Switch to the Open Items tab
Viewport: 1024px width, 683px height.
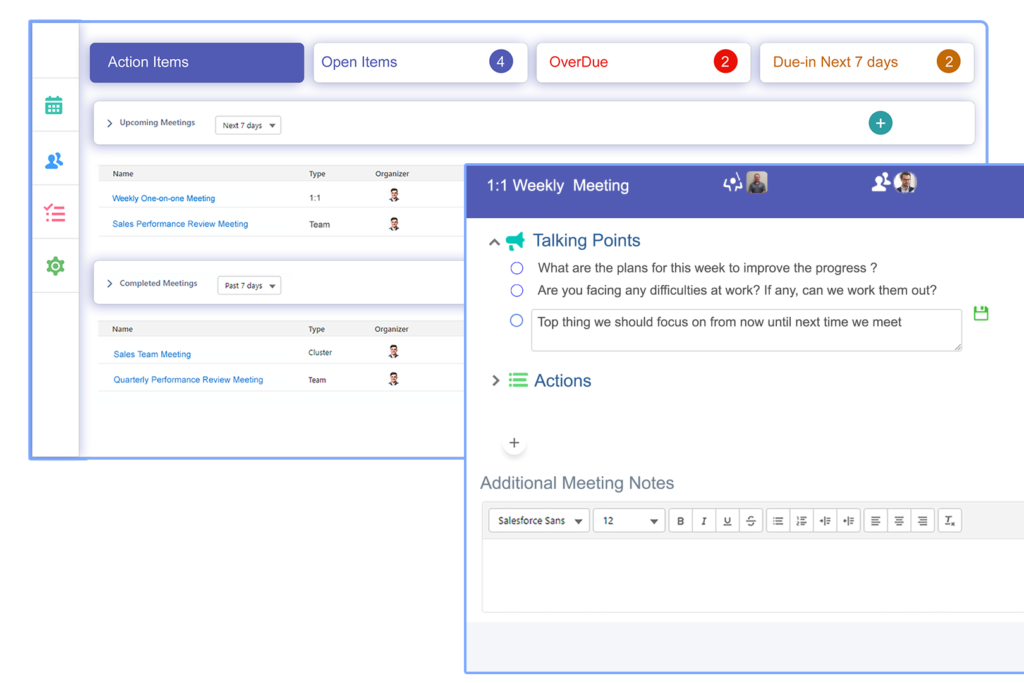pos(420,62)
